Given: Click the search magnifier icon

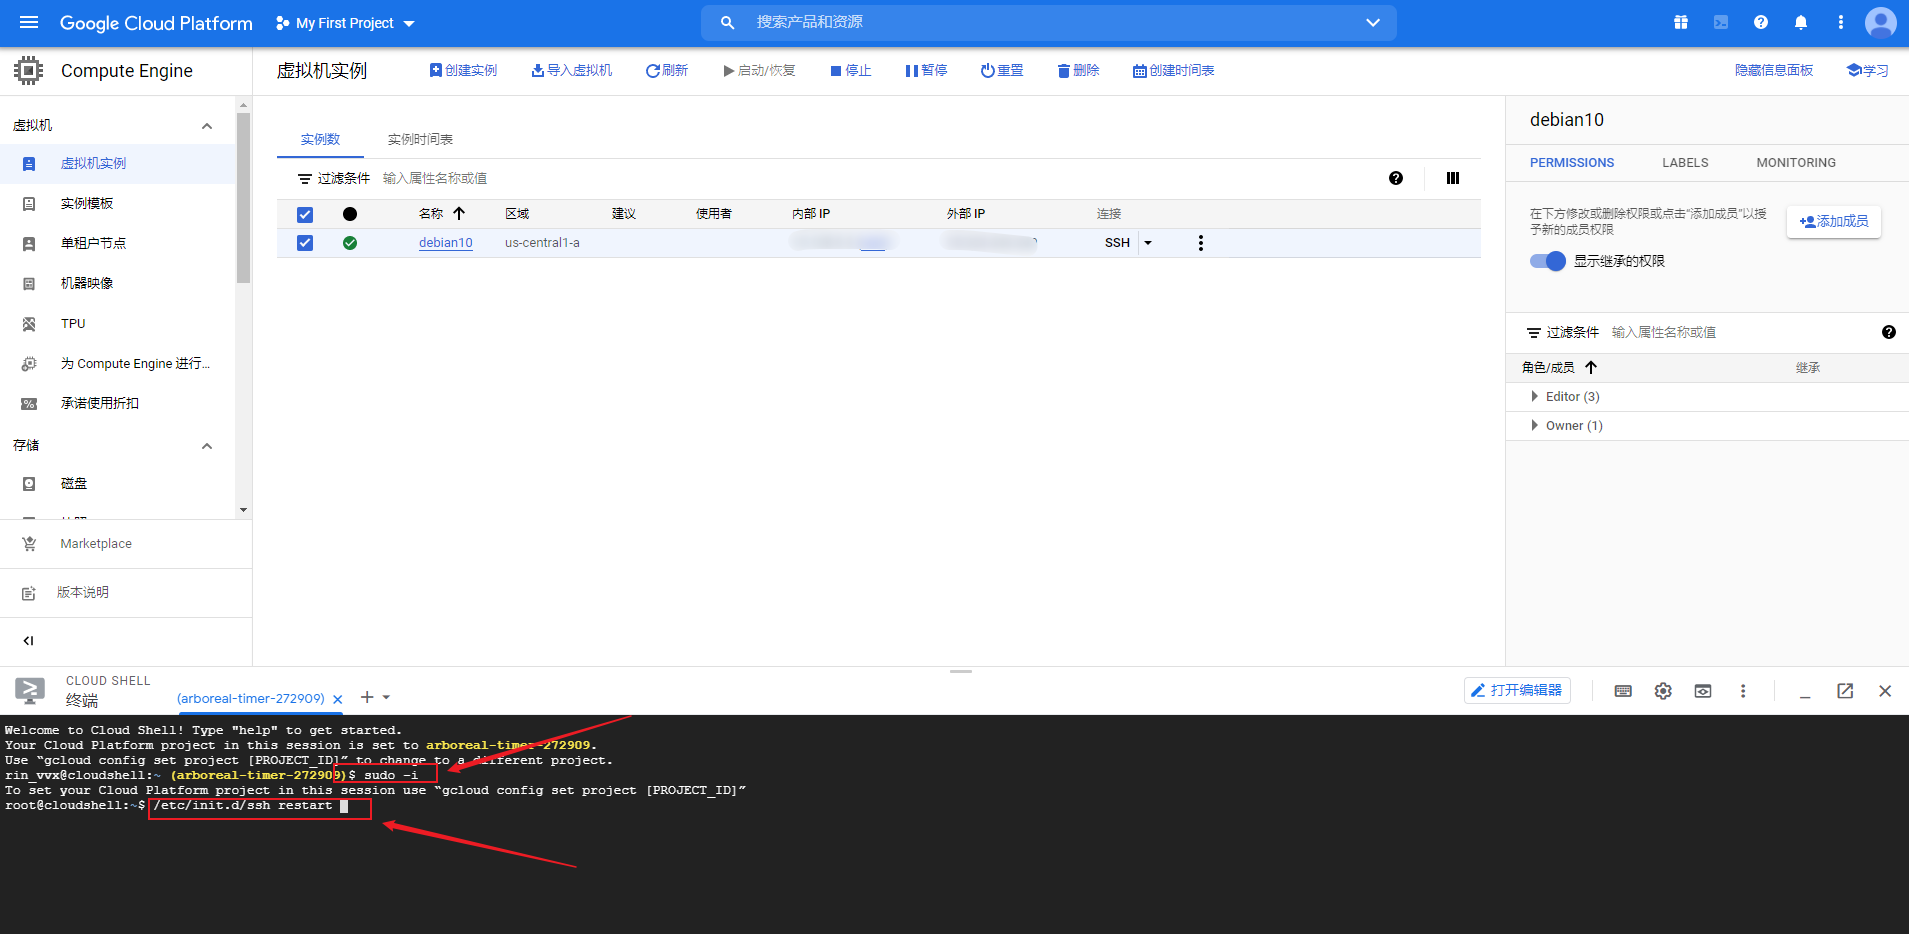Looking at the screenshot, I should click(x=728, y=22).
